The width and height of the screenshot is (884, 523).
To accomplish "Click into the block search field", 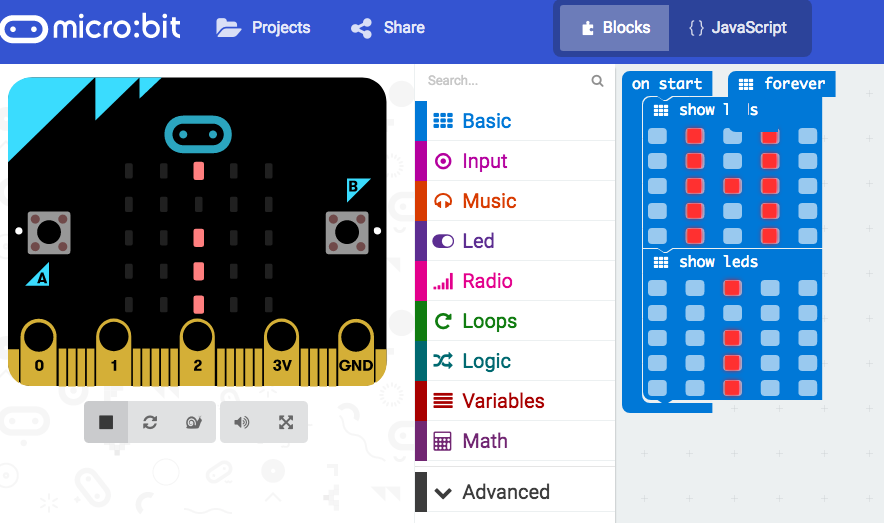I will coord(505,81).
